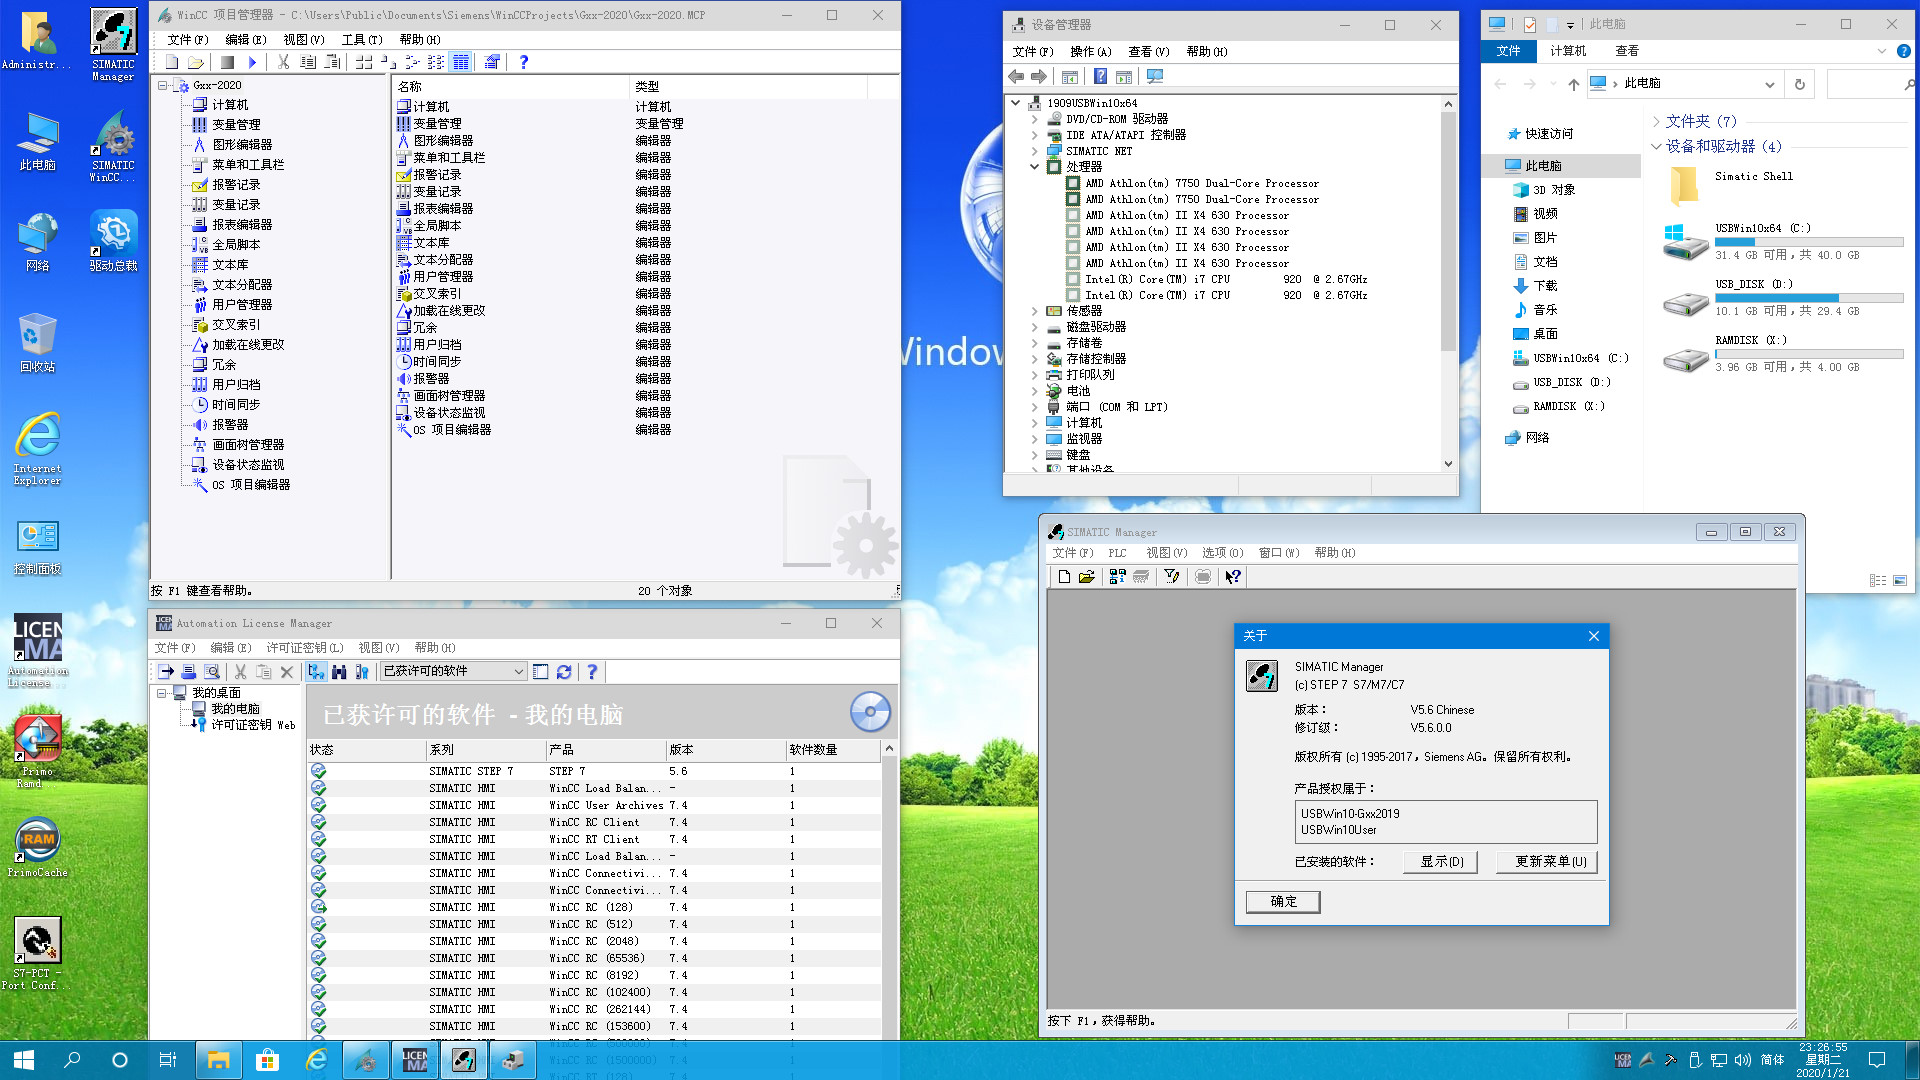Click the 确定 button in the 关于 dialog
The height and width of the screenshot is (1080, 1920).
[1283, 902]
